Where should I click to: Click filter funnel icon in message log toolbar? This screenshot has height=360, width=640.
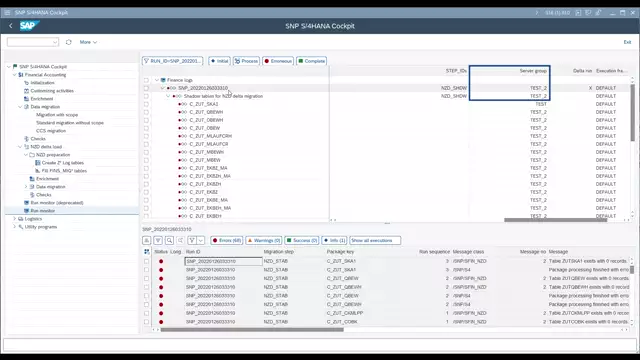(158, 240)
